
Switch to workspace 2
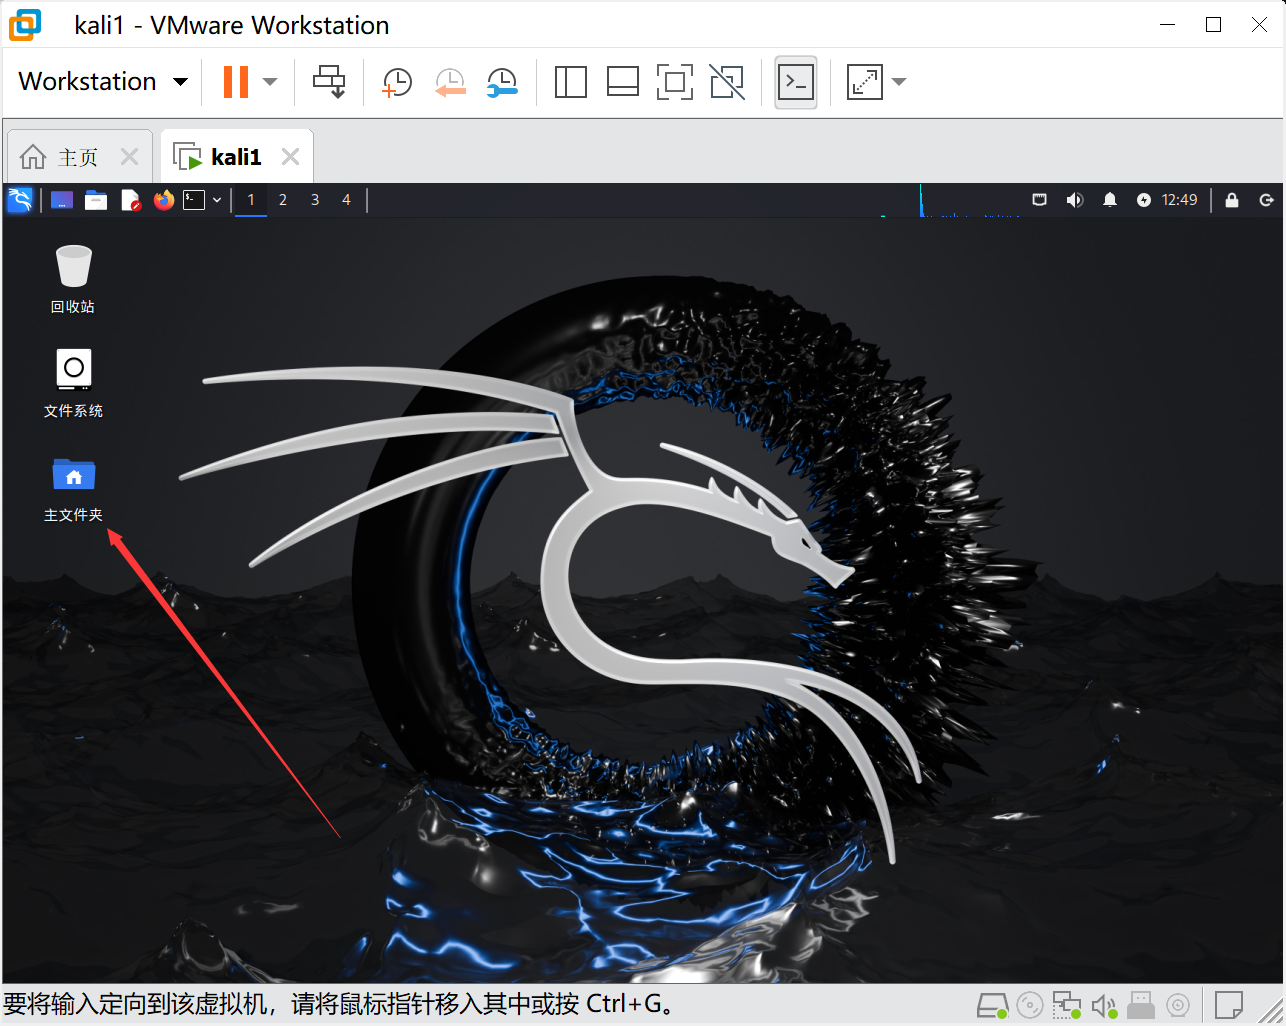(283, 200)
